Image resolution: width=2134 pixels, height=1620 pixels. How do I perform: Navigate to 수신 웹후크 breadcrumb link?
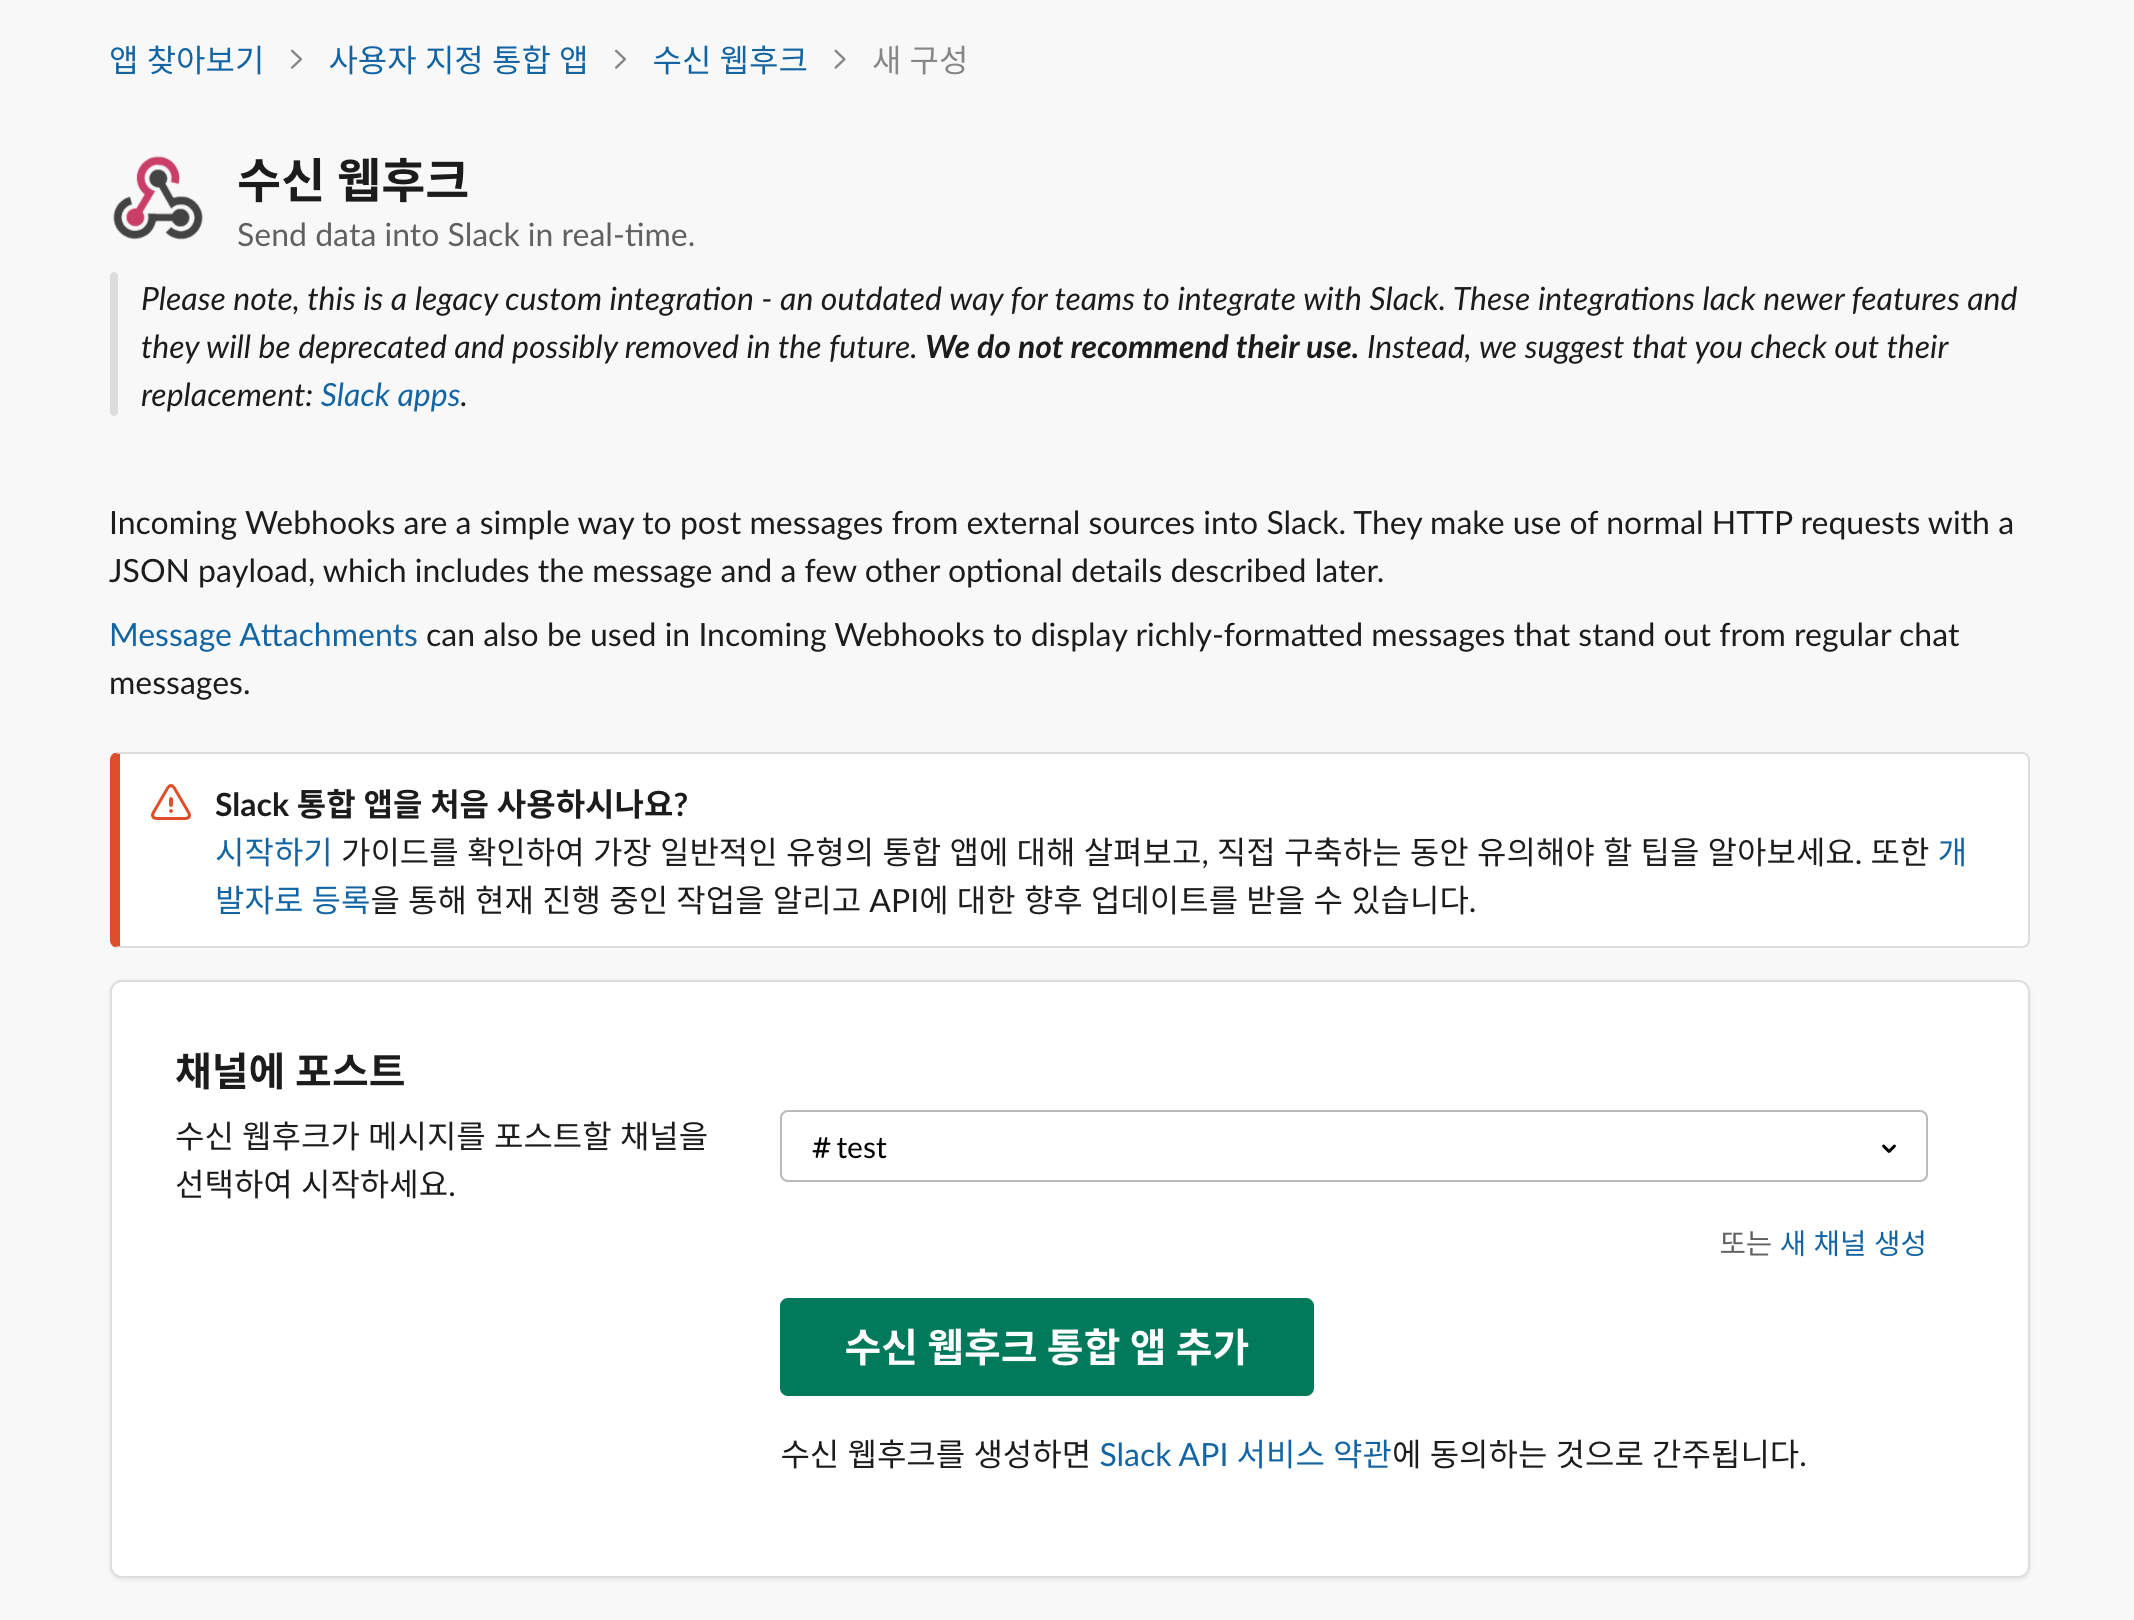pos(730,60)
